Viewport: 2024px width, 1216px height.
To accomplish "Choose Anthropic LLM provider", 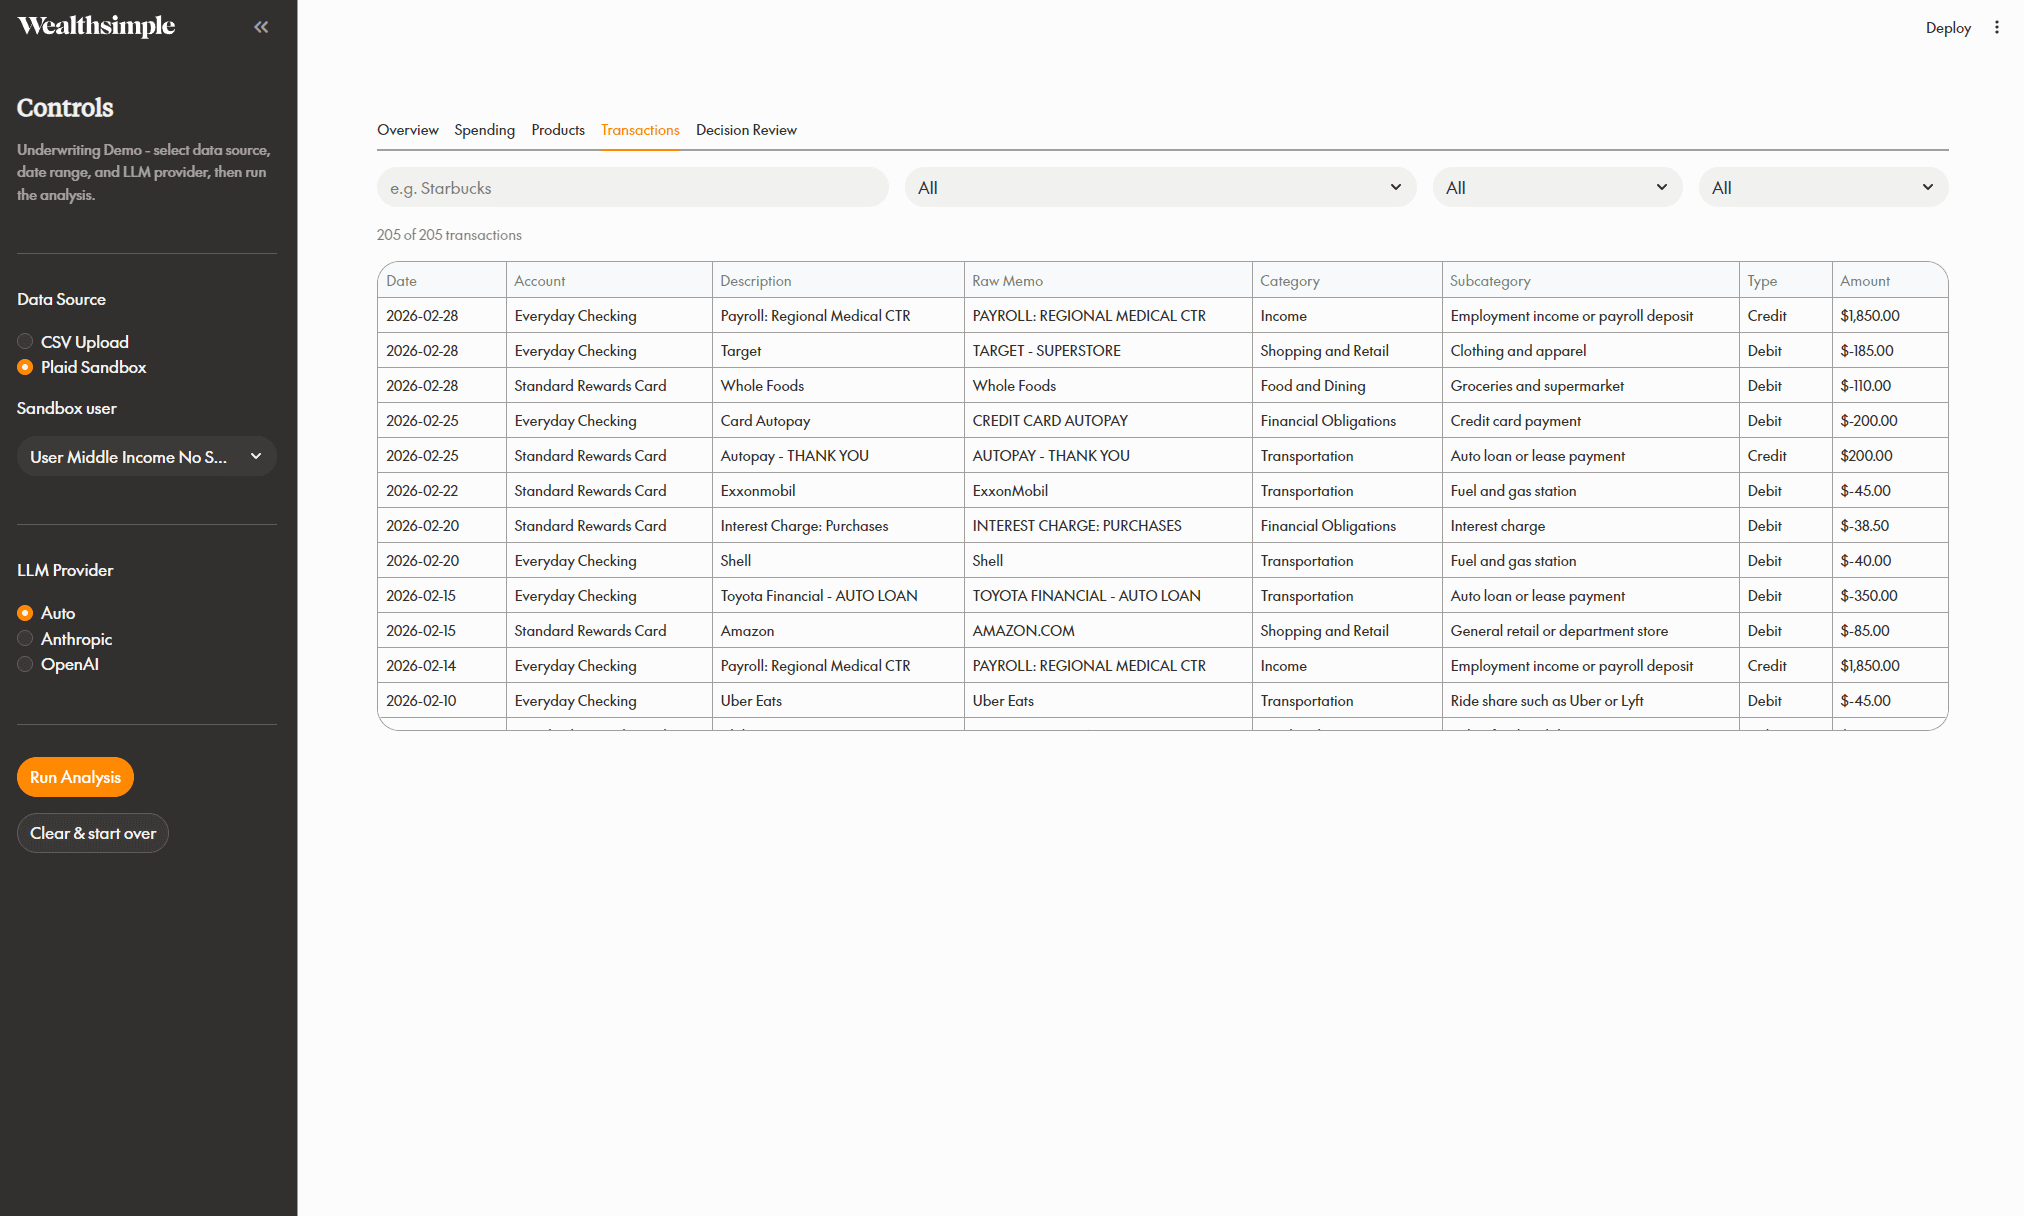I will pos(65,639).
